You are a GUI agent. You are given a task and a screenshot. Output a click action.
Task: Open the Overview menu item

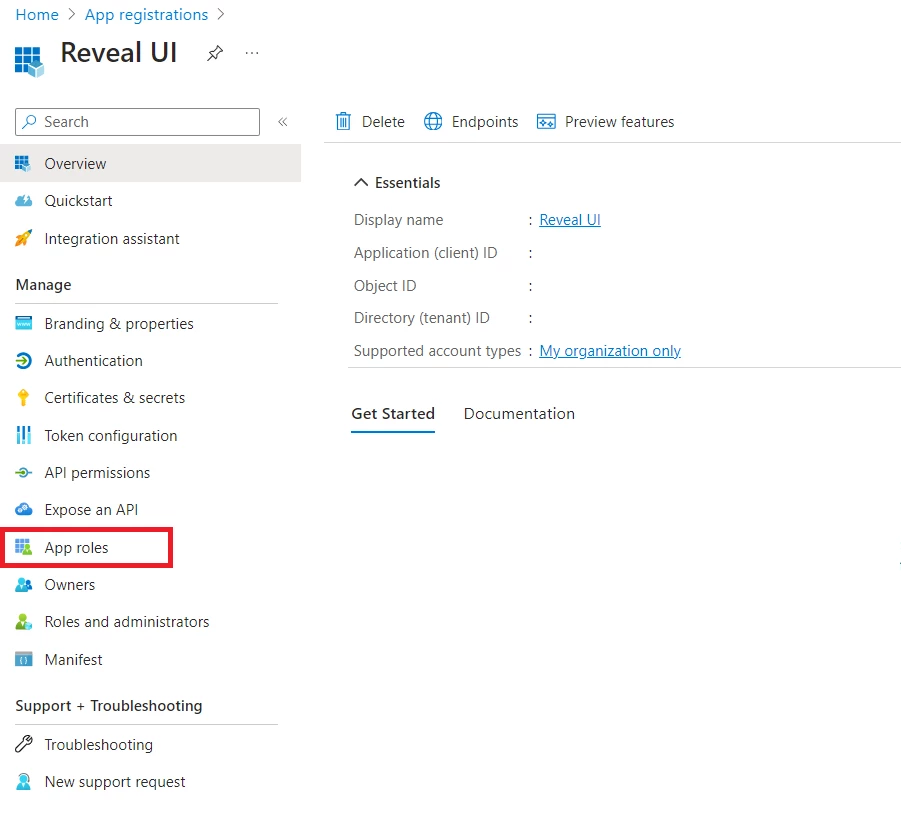point(151,164)
